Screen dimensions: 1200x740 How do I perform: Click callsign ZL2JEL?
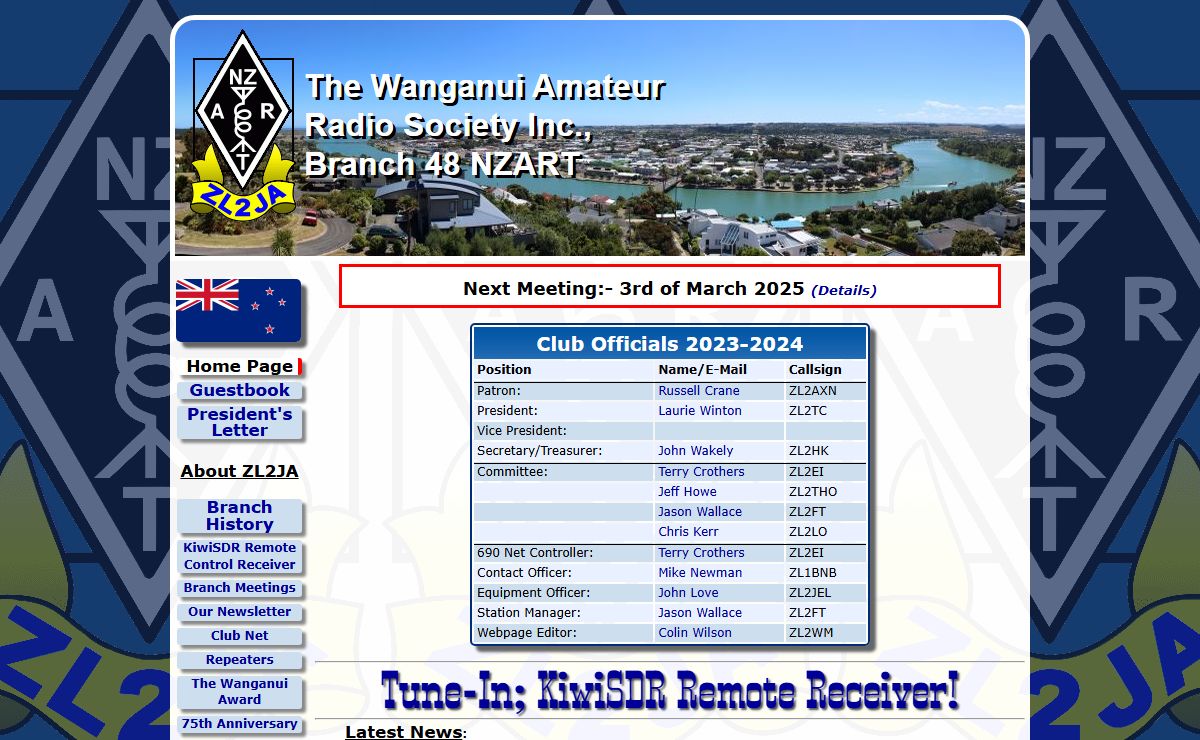click(x=810, y=593)
